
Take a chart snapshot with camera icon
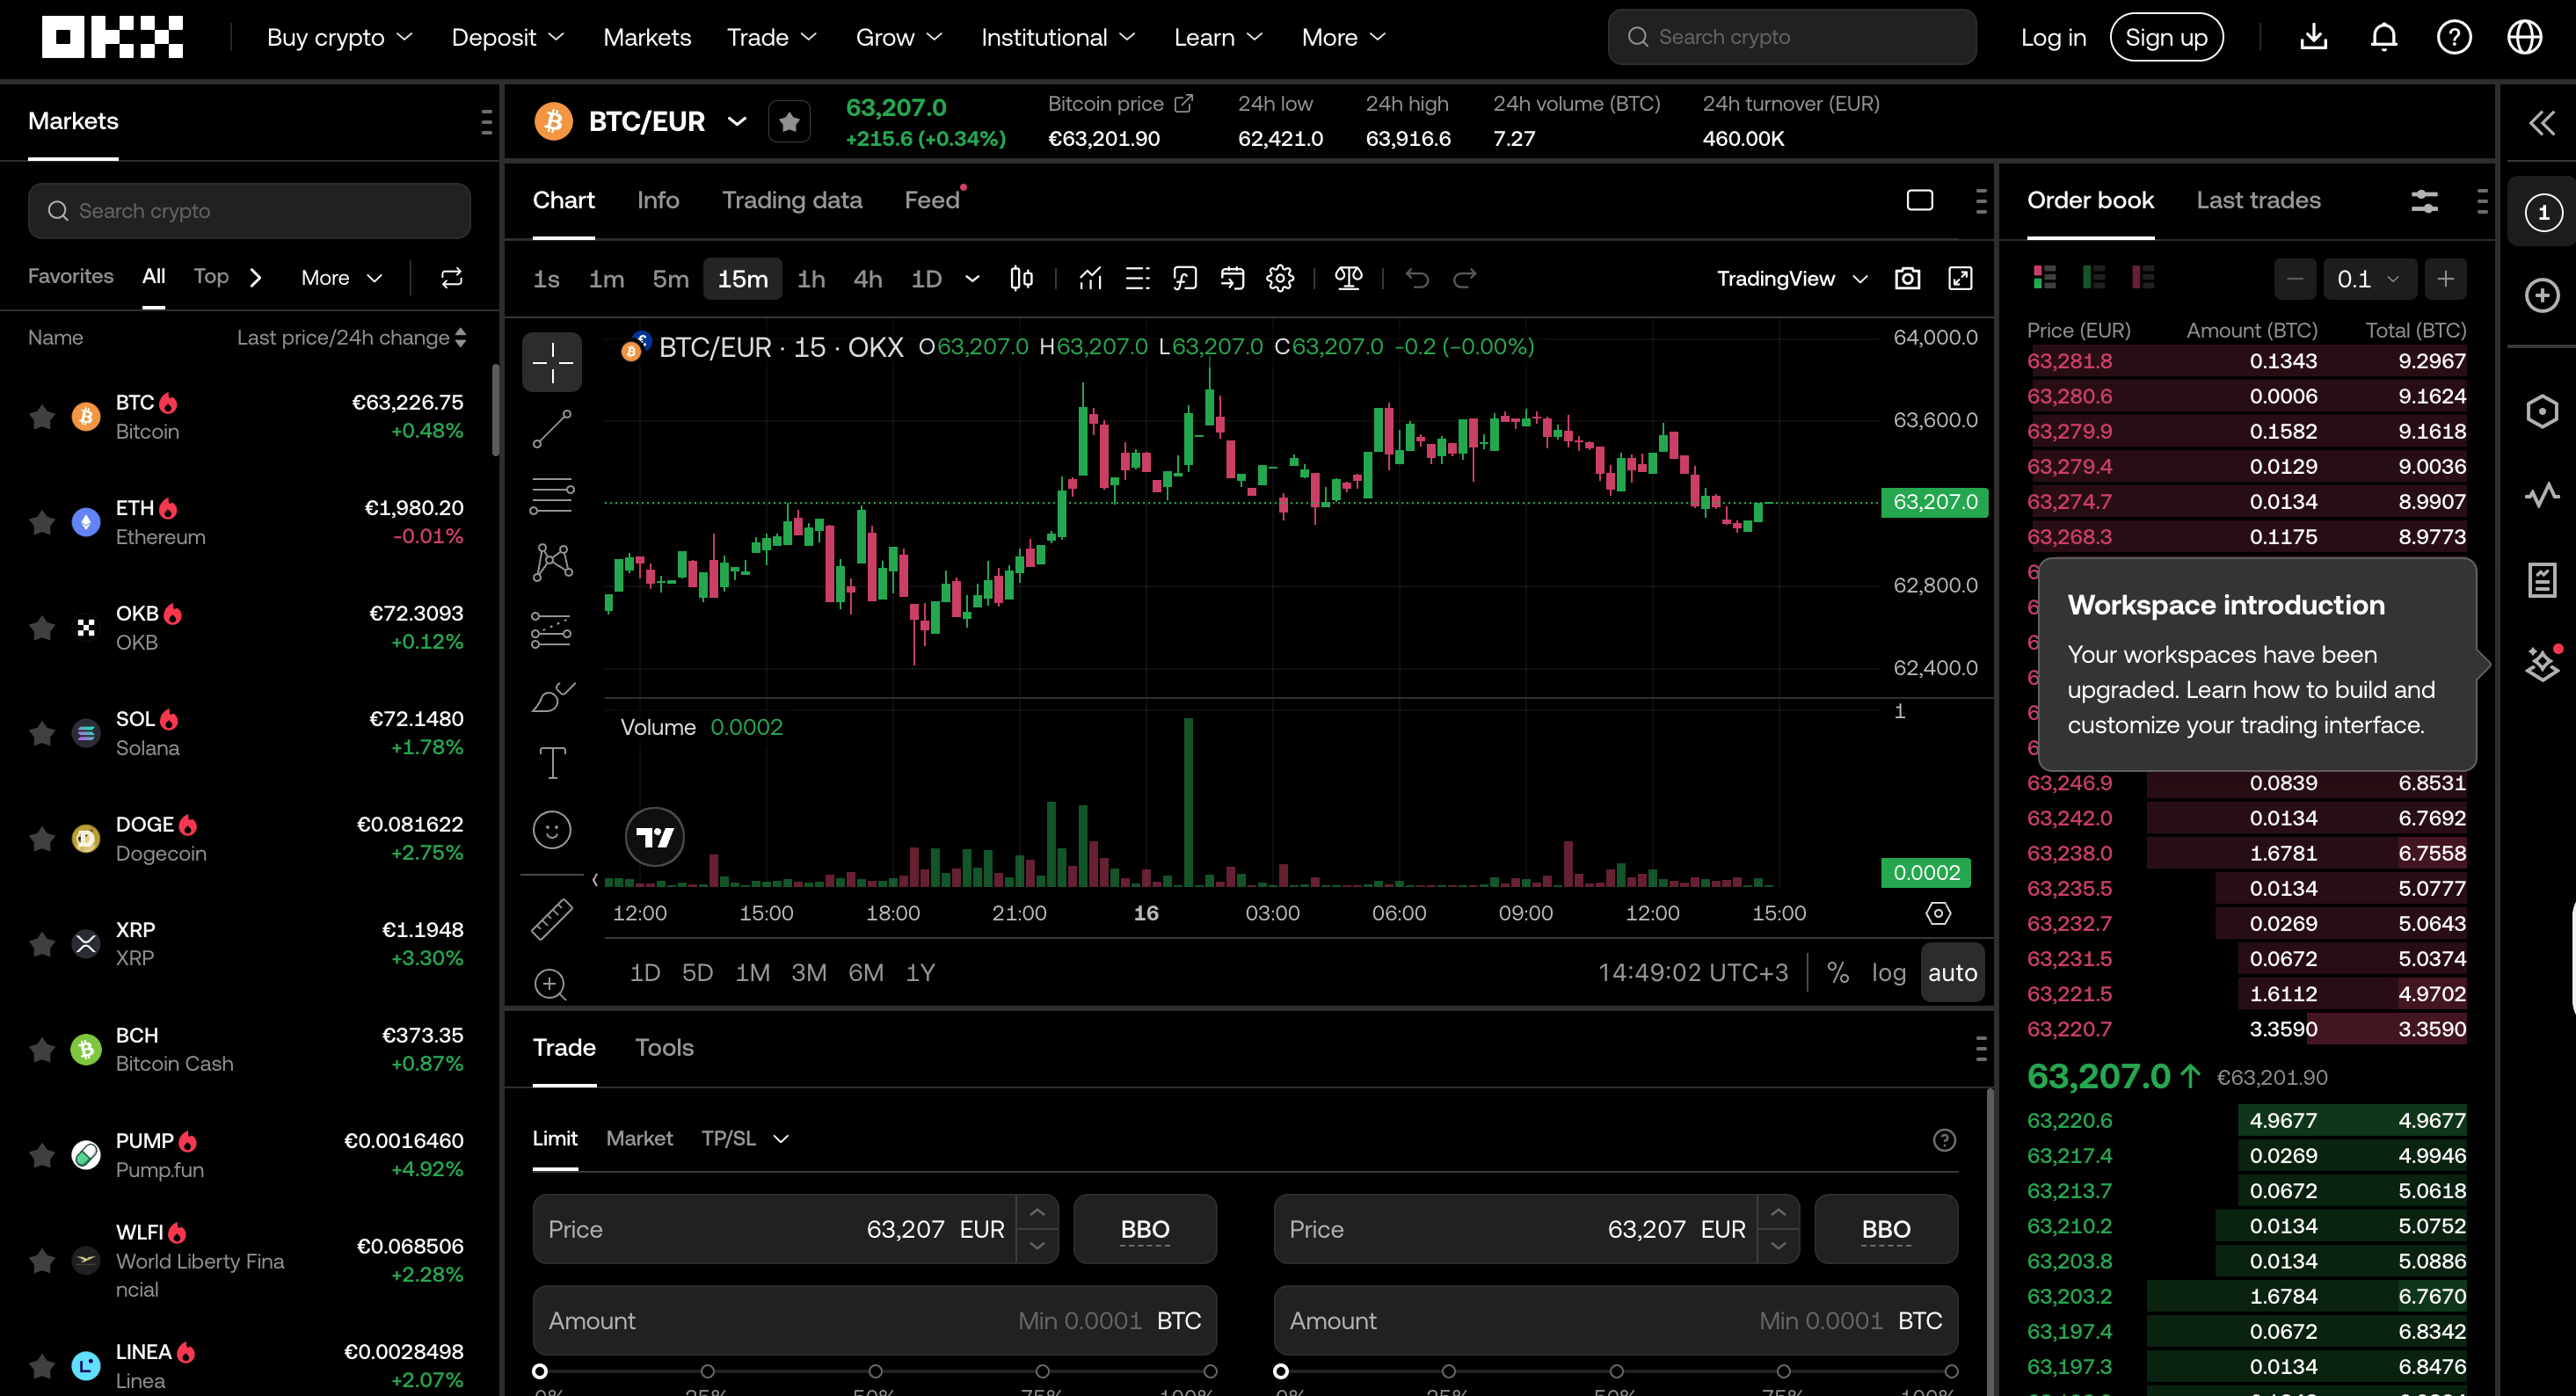coord(1908,278)
